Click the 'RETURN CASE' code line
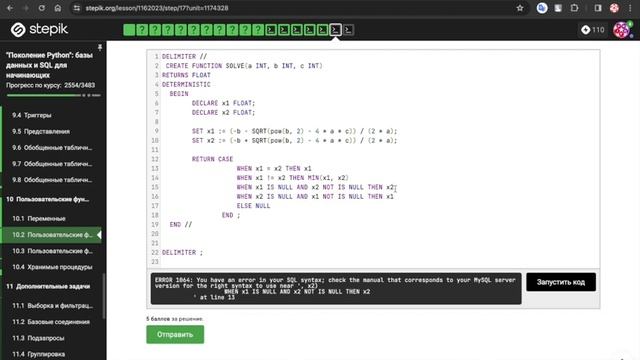The height and width of the screenshot is (360, 640). (212, 159)
